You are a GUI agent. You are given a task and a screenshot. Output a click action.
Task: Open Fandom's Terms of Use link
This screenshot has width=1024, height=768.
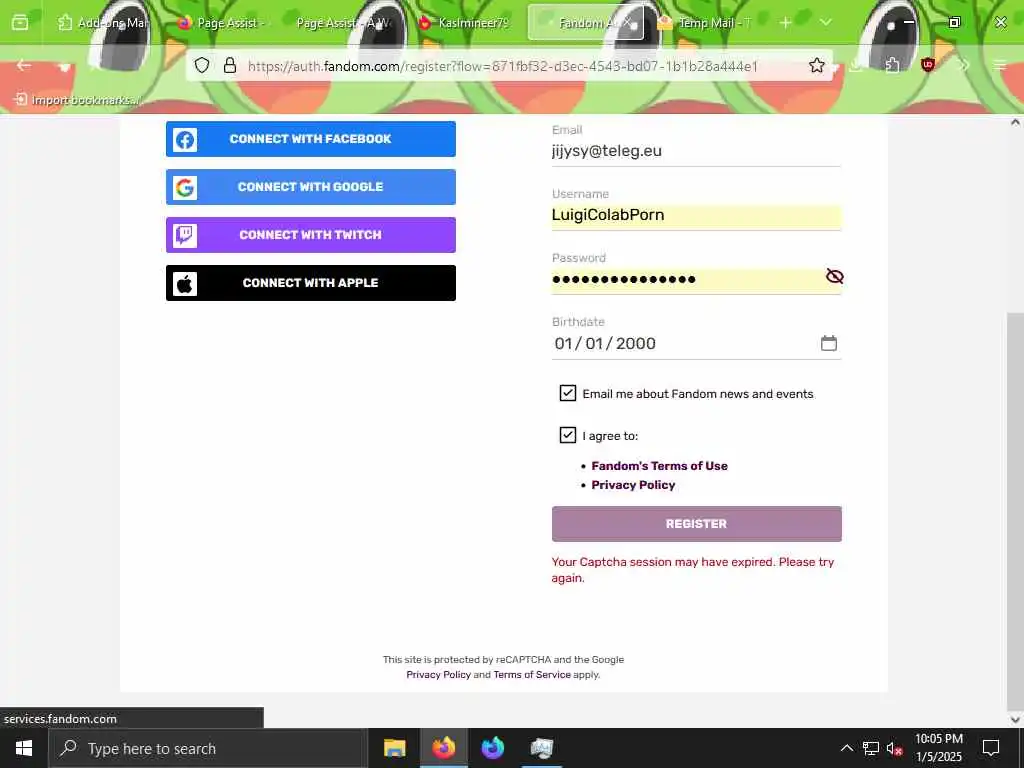click(659, 466)
